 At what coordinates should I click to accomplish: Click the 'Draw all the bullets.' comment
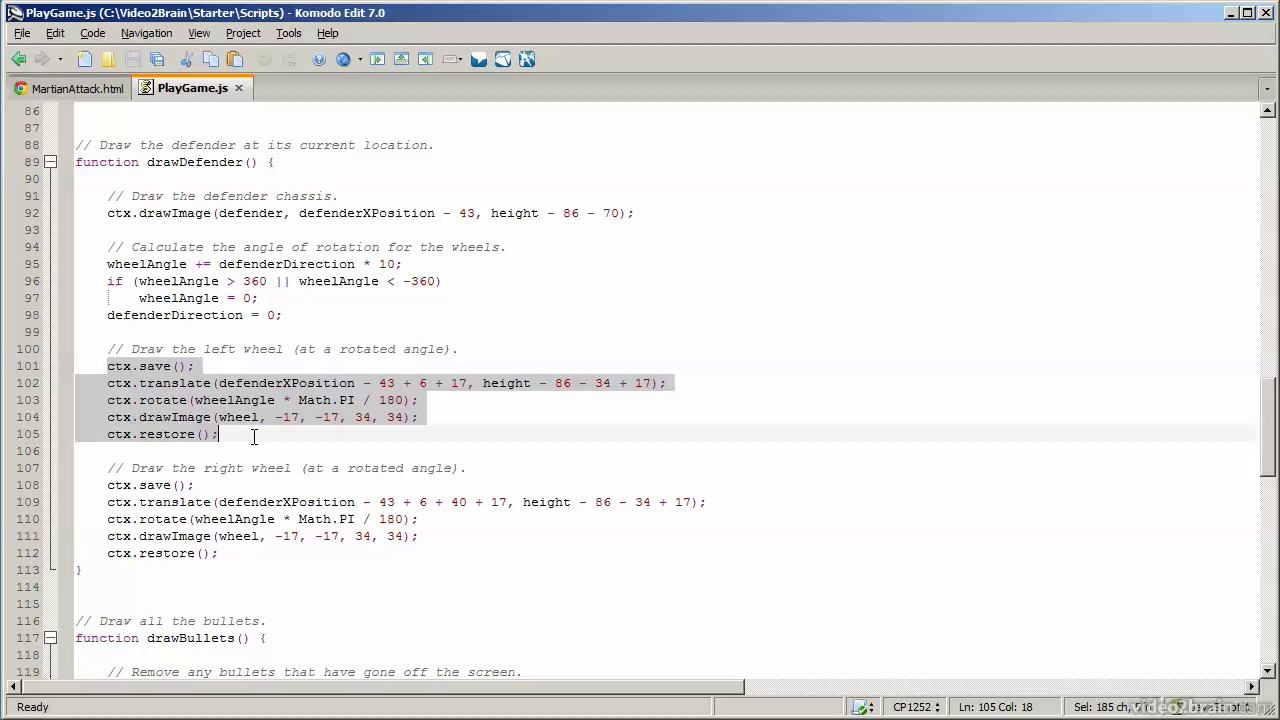pyautogui.click(x=170, y=621)
